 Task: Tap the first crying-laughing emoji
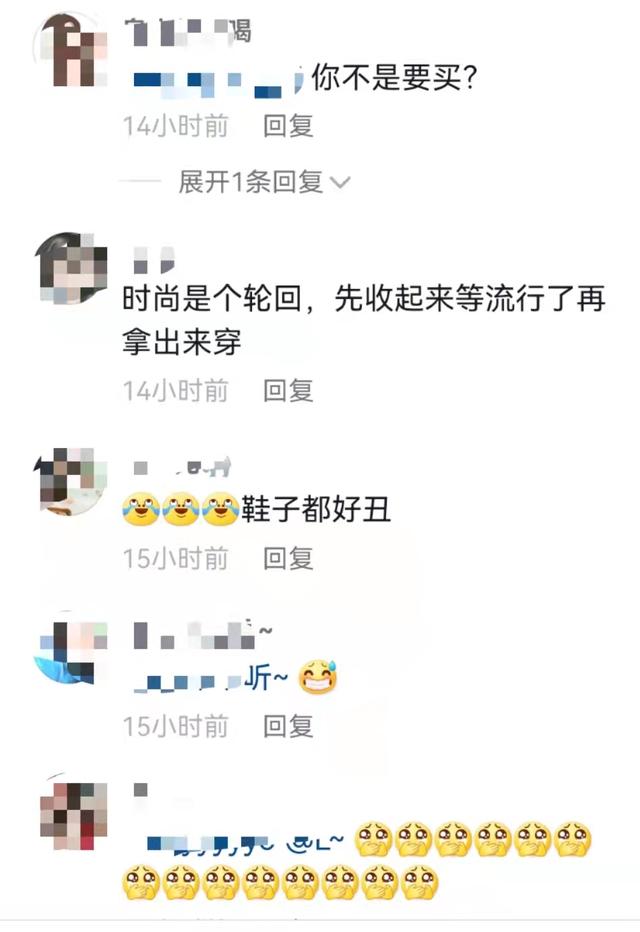click(x=141, y=509)
